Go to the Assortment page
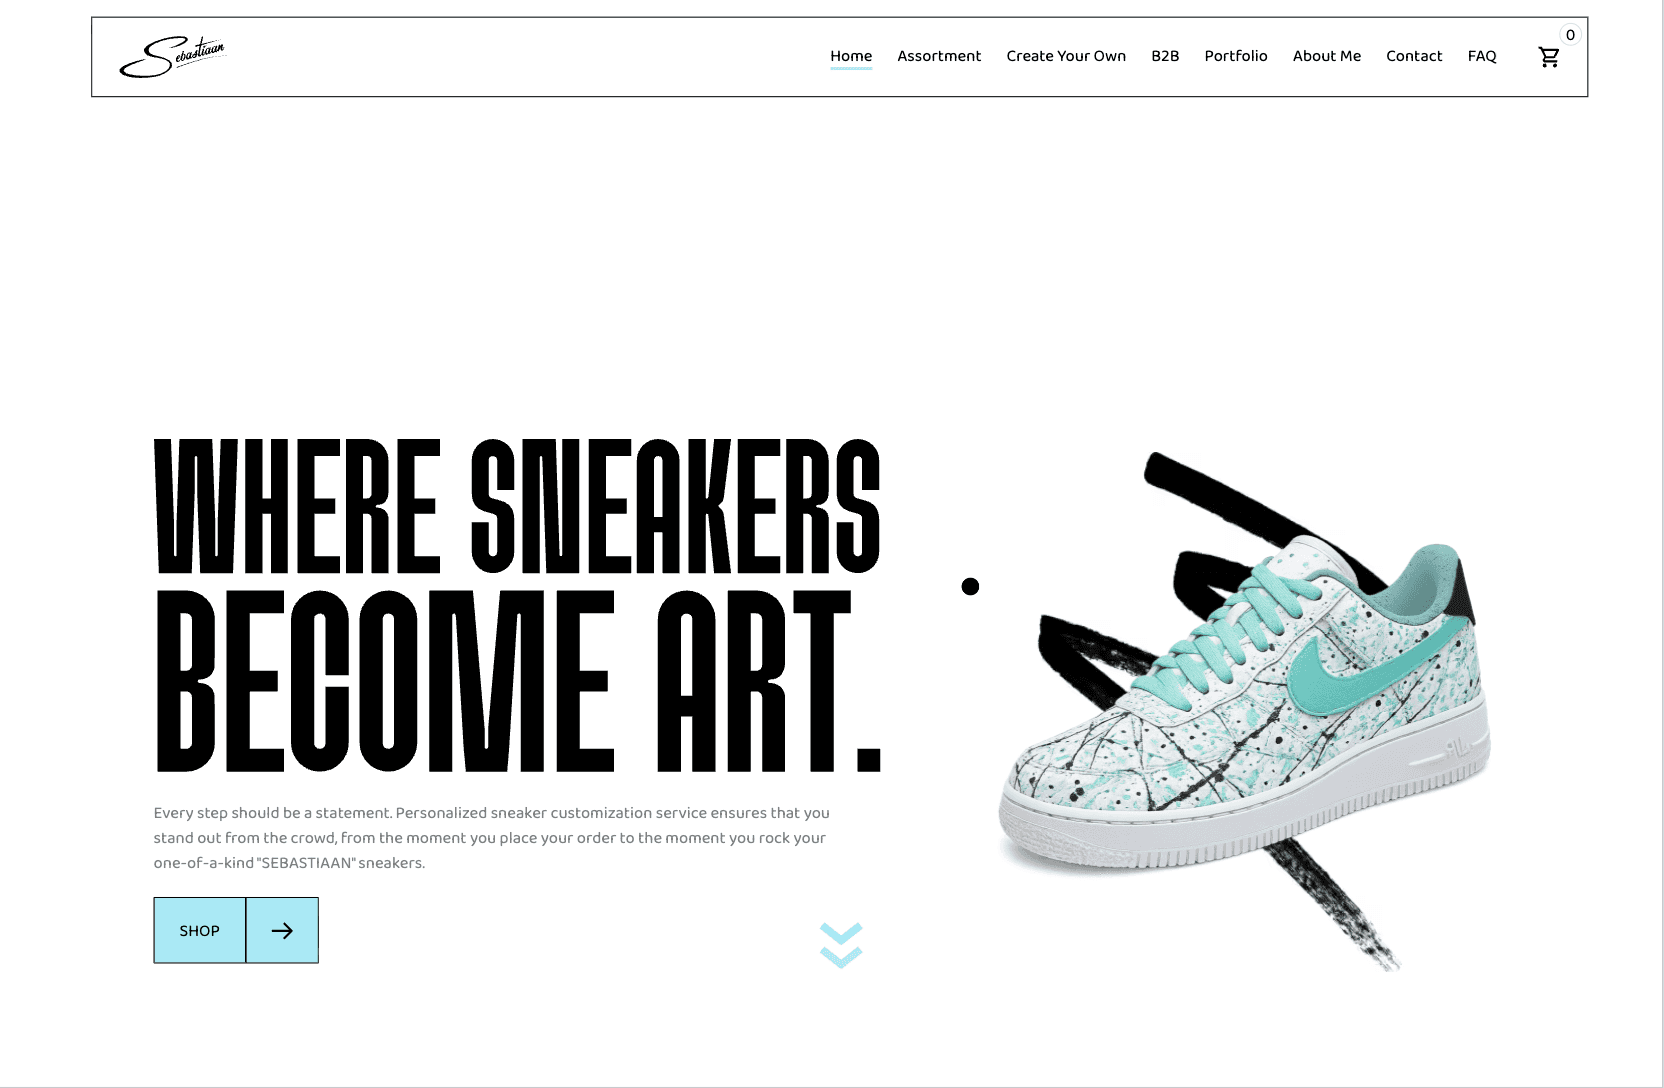The width and height of the screenshot is (1664, 1088). 939,56
